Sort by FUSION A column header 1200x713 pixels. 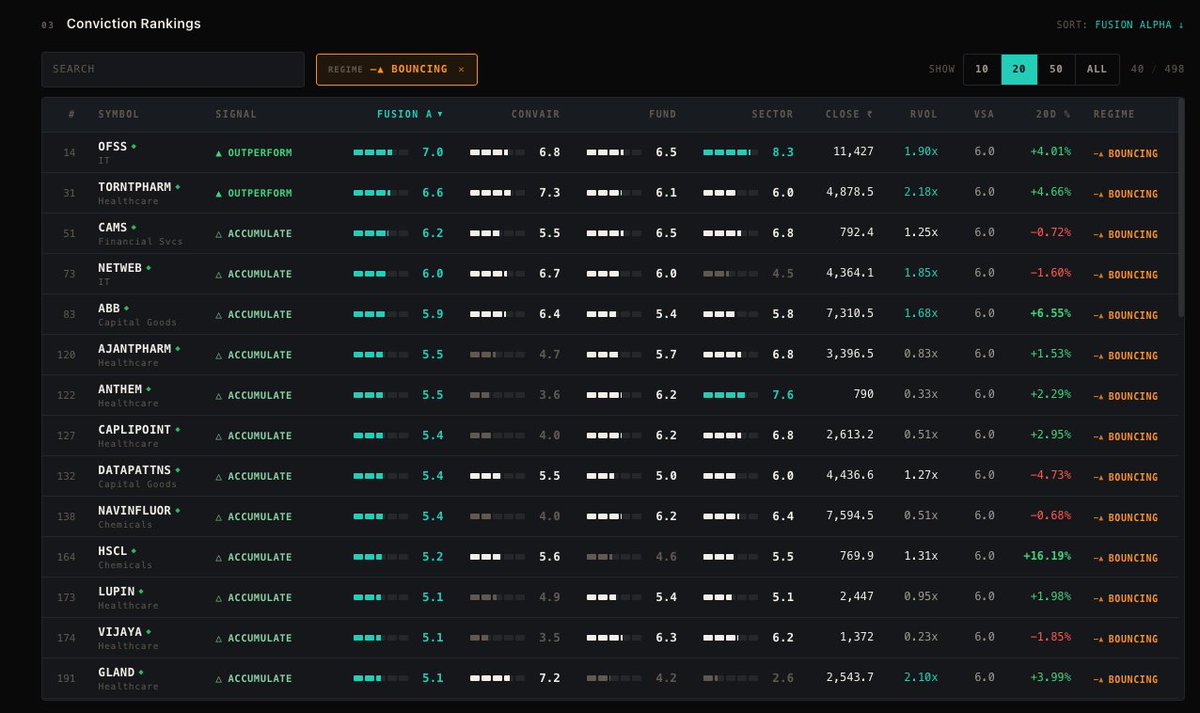pos(409,114)
